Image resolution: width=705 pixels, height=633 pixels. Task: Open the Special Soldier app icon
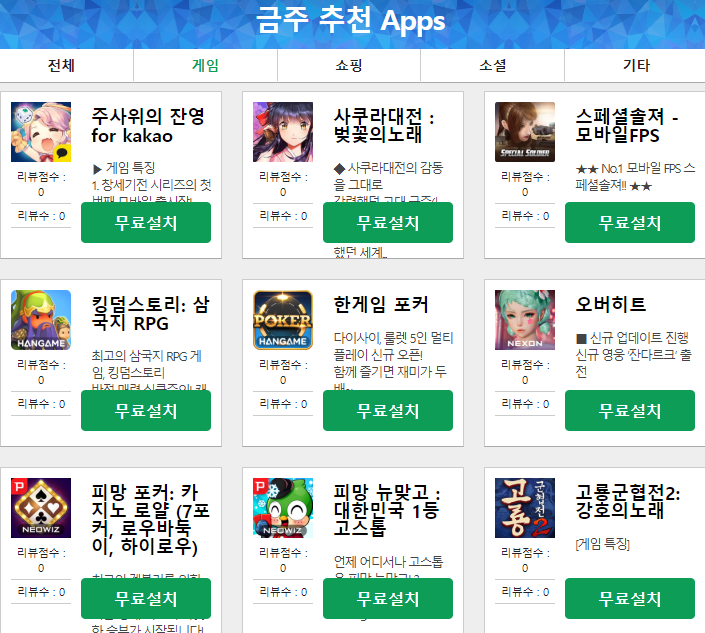(x=525, y=132)
